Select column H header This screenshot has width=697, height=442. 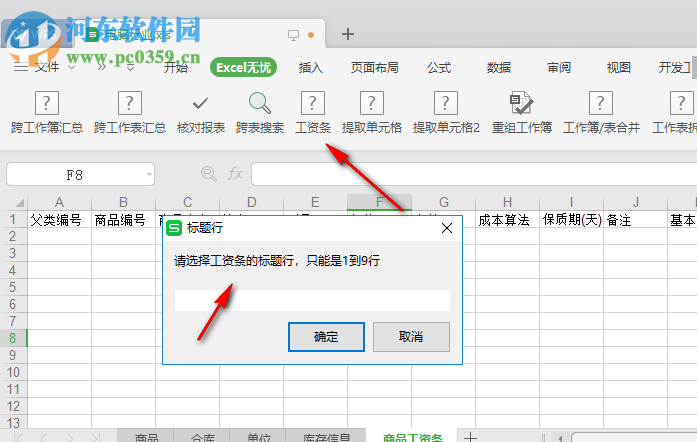point(507,202)
